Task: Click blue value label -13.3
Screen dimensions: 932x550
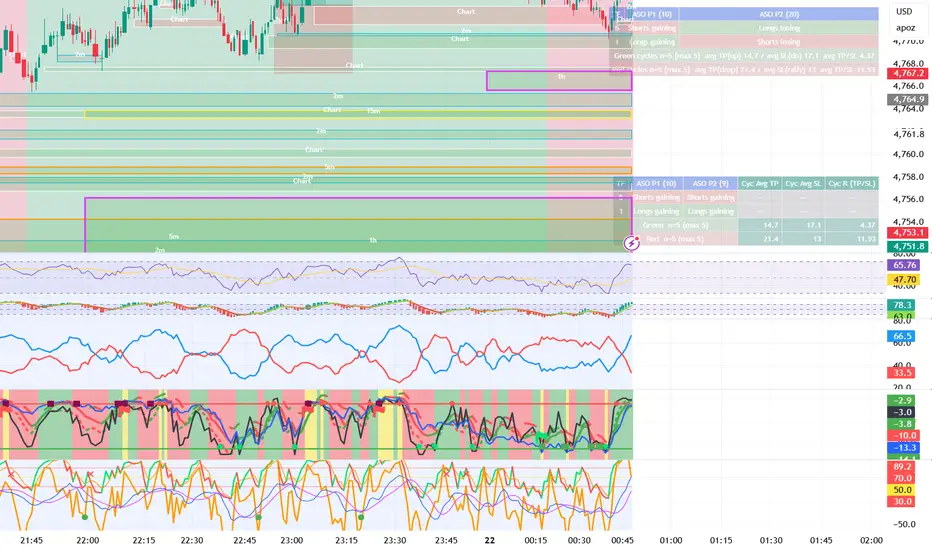Action: point(902,448)
